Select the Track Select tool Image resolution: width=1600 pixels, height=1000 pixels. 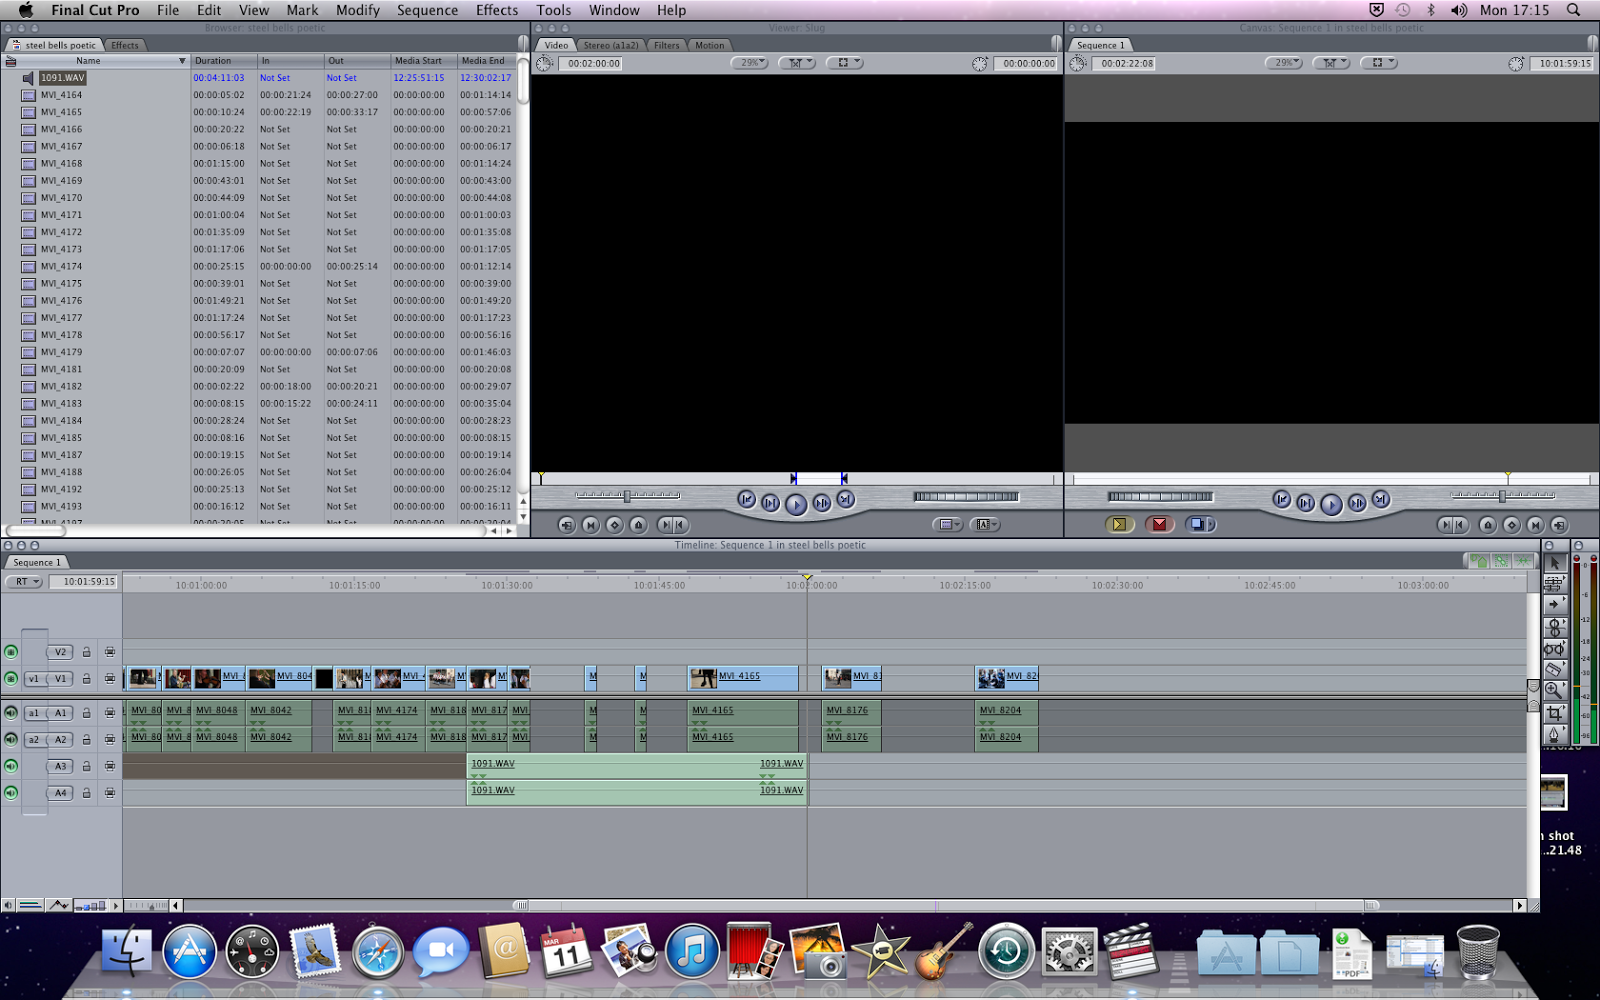pos(1554,605)
